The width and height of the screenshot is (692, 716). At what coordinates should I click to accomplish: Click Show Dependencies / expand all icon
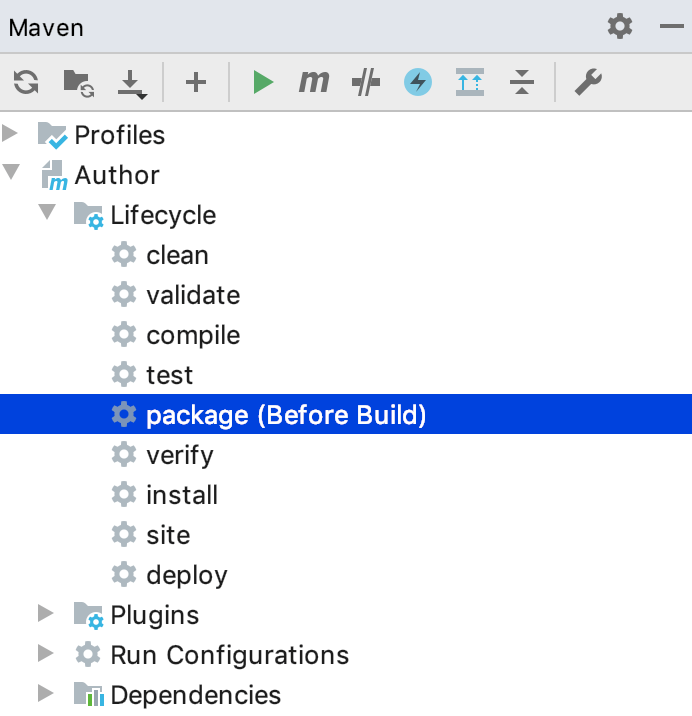point(470,82)
